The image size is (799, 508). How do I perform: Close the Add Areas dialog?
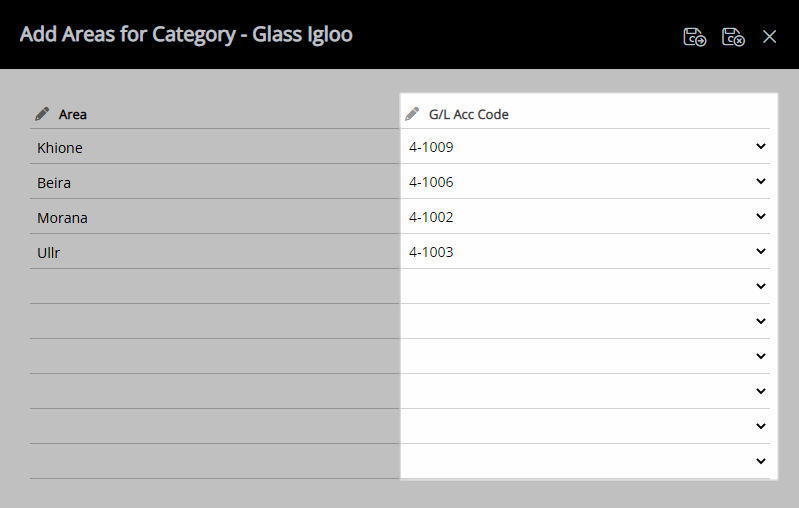pyautogui.click(x=769, y=37)
